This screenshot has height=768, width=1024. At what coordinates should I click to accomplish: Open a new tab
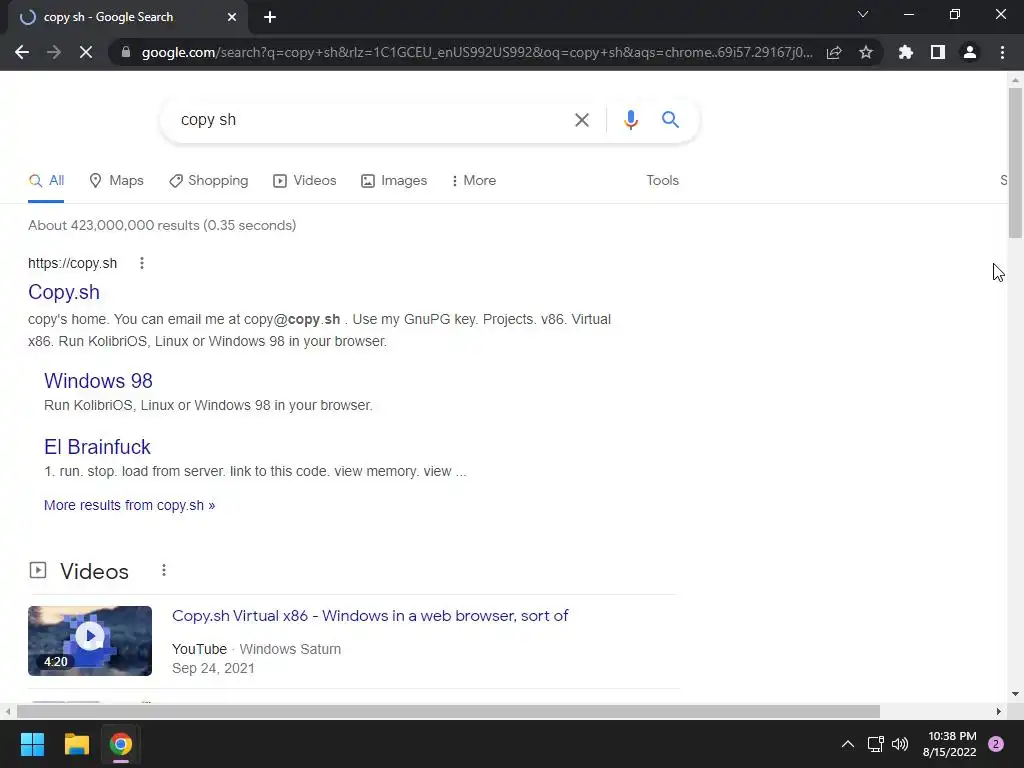[270, 17]
